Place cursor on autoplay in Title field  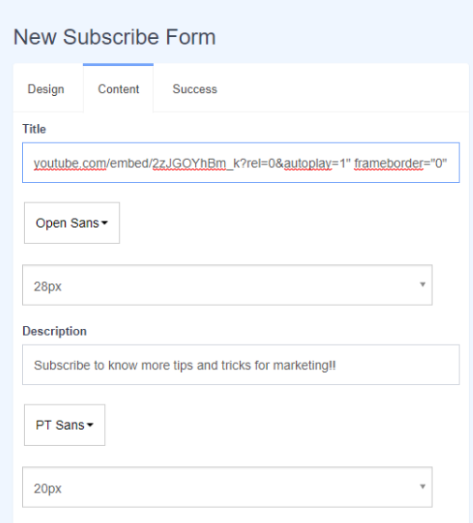[x=308, y=163]
